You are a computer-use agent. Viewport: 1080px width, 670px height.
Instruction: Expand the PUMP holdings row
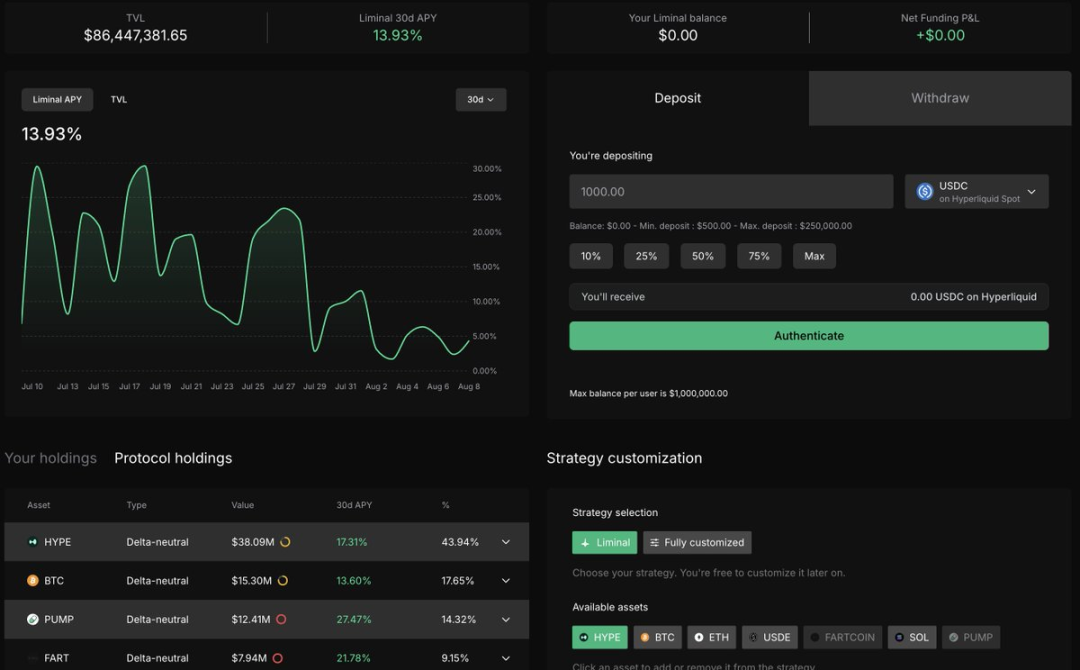(x=505, y=619)
